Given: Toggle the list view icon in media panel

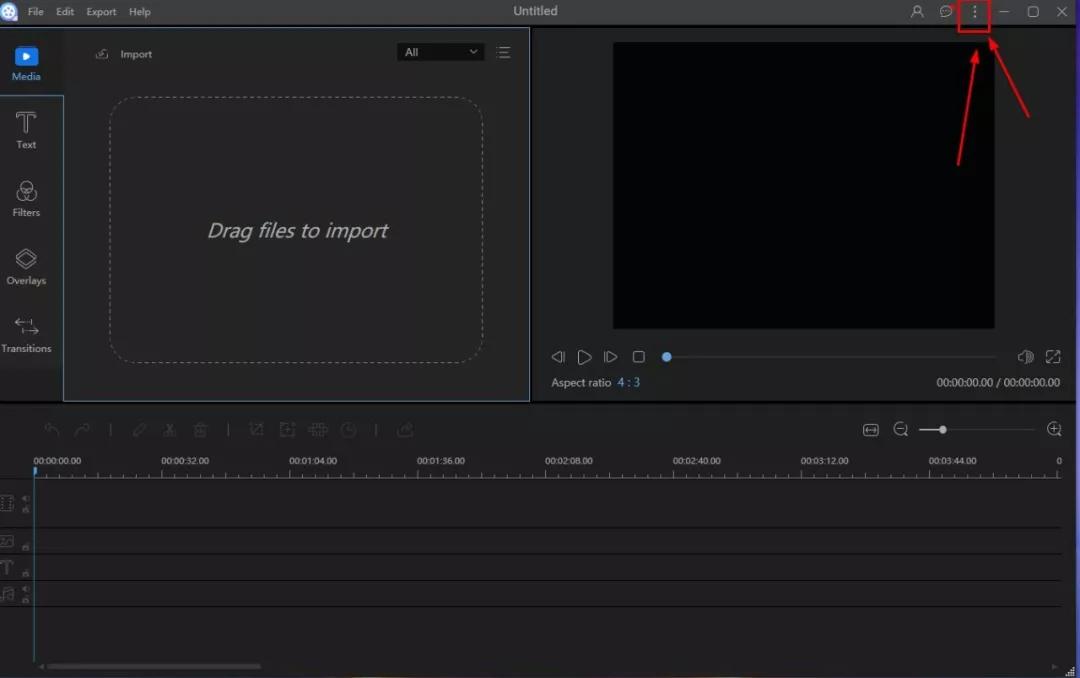Looking at the screenshot, I should click(x=503, y=53).
